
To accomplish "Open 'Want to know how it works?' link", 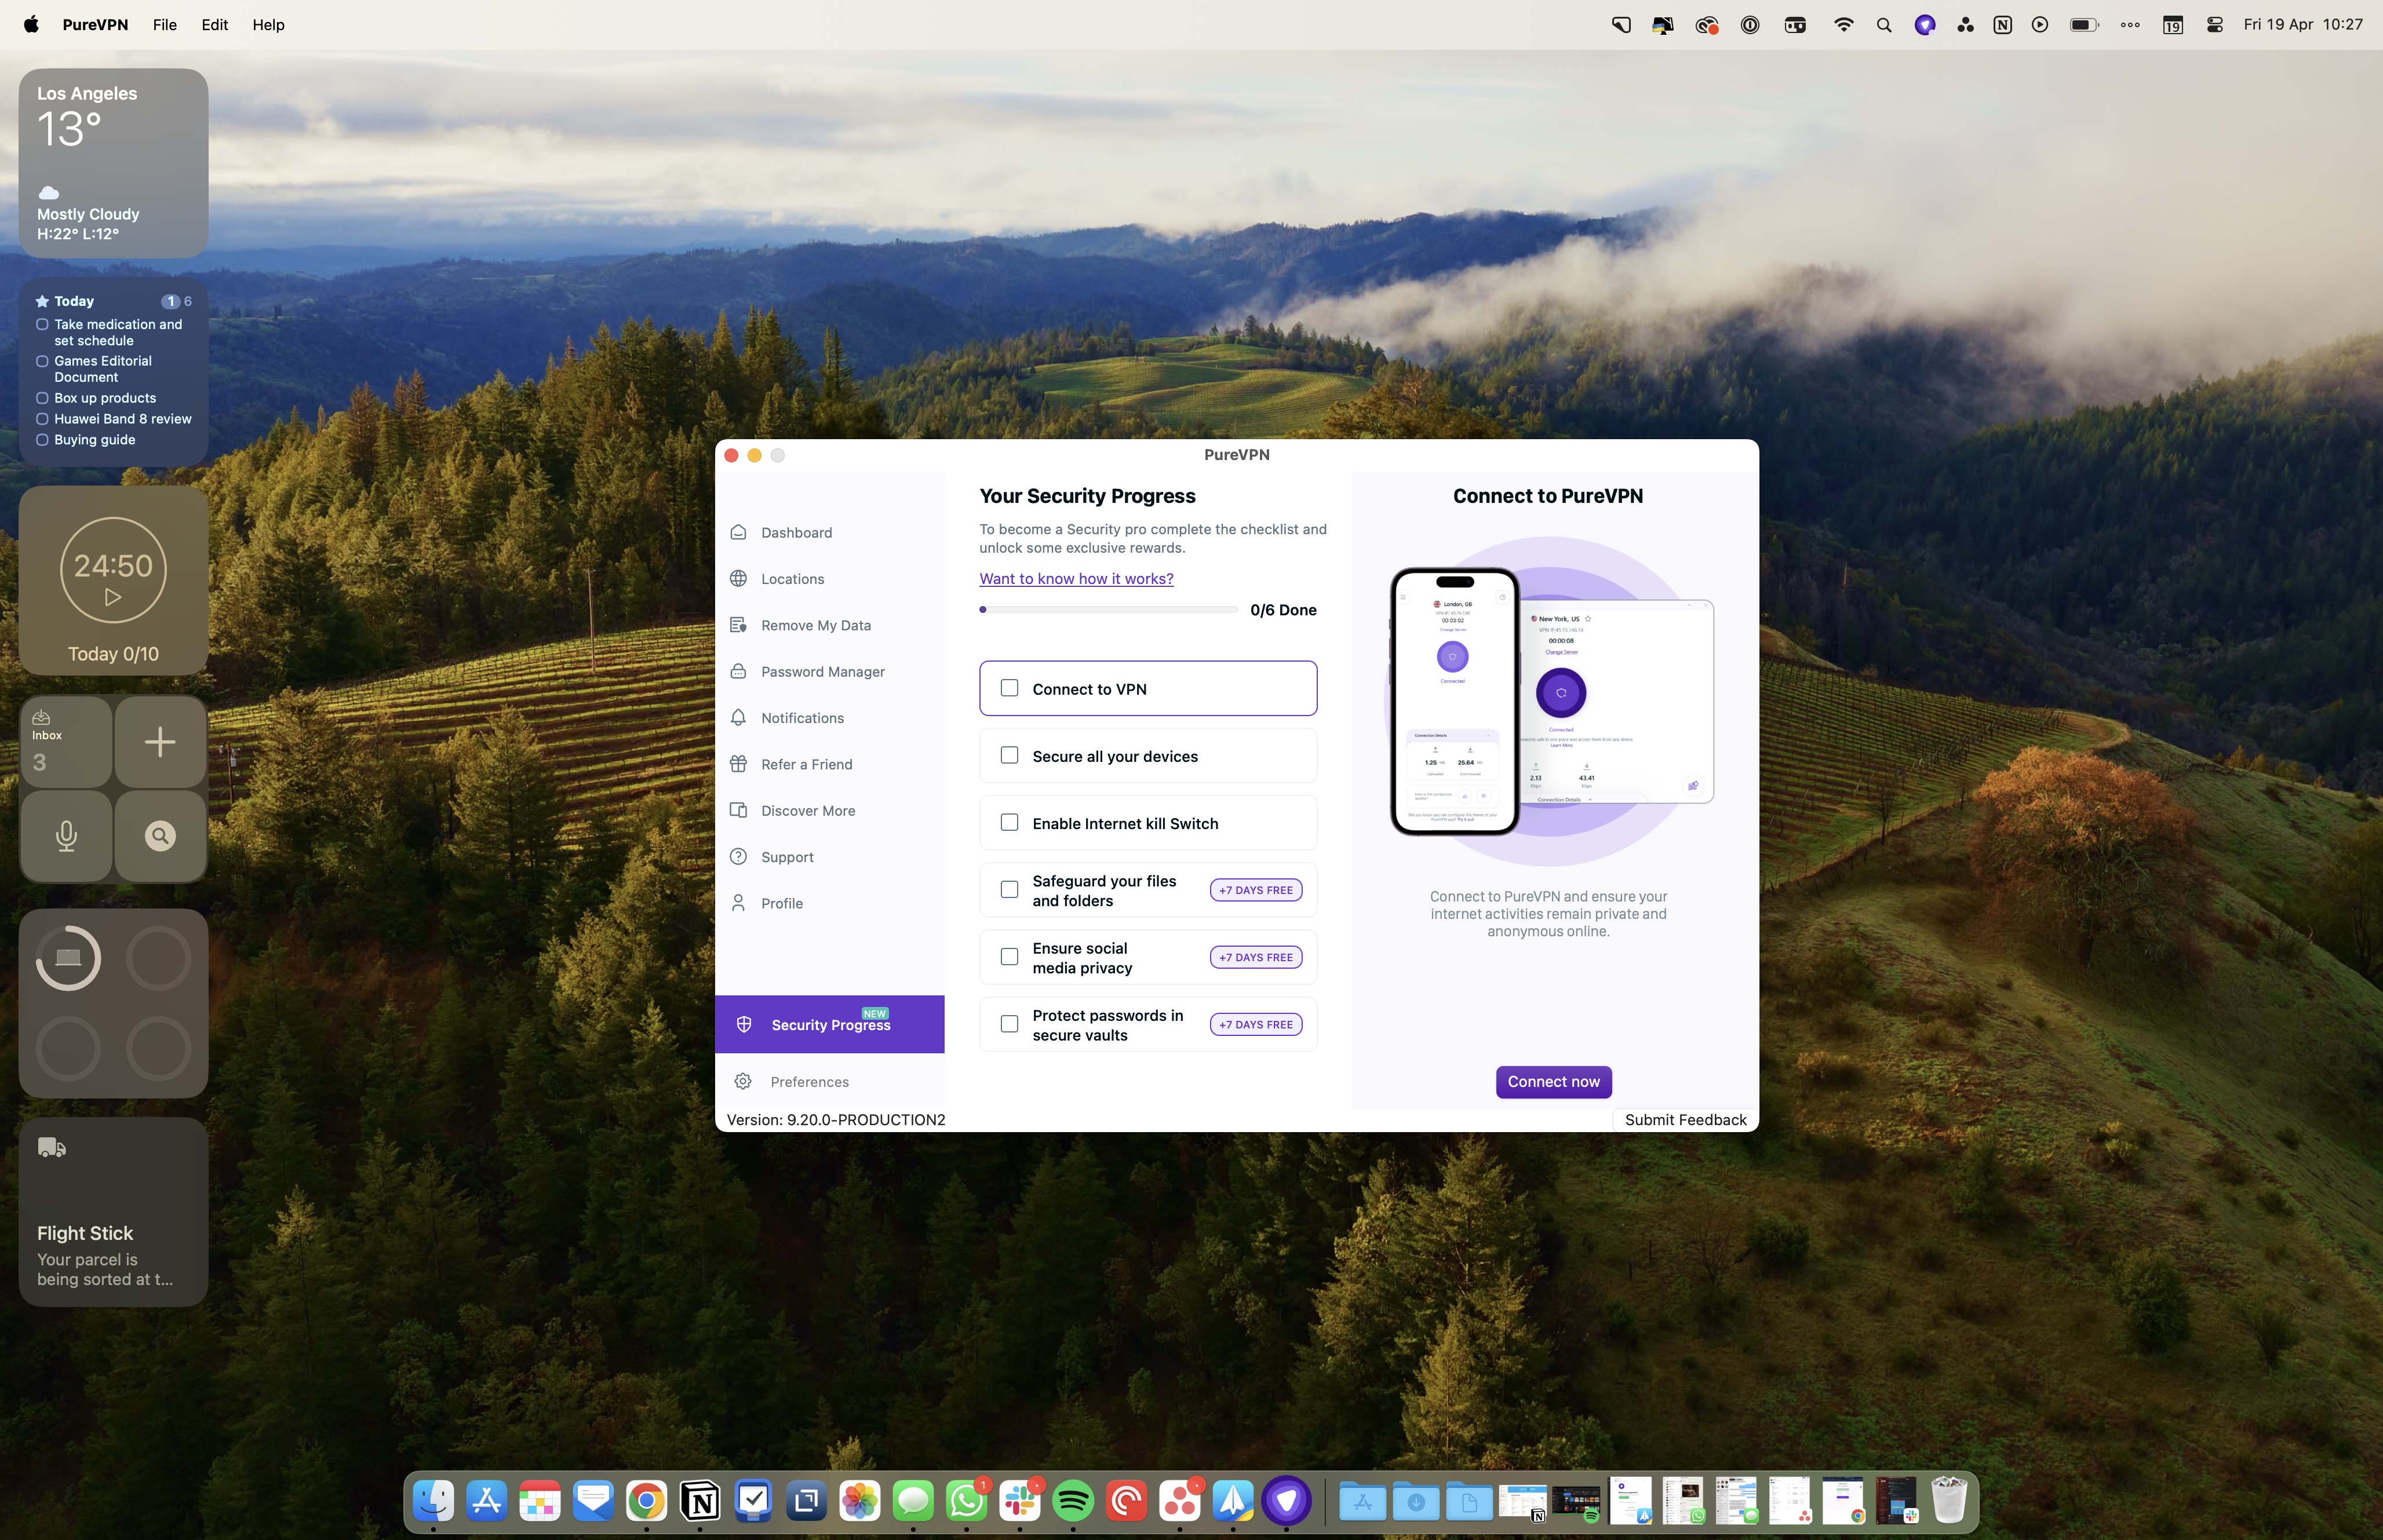I will (1076, 578).
